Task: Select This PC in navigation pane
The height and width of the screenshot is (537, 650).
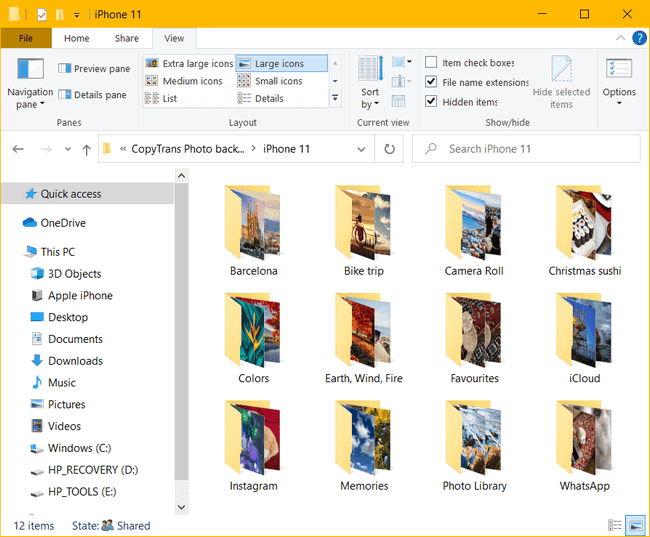Action: coord(49,252)
